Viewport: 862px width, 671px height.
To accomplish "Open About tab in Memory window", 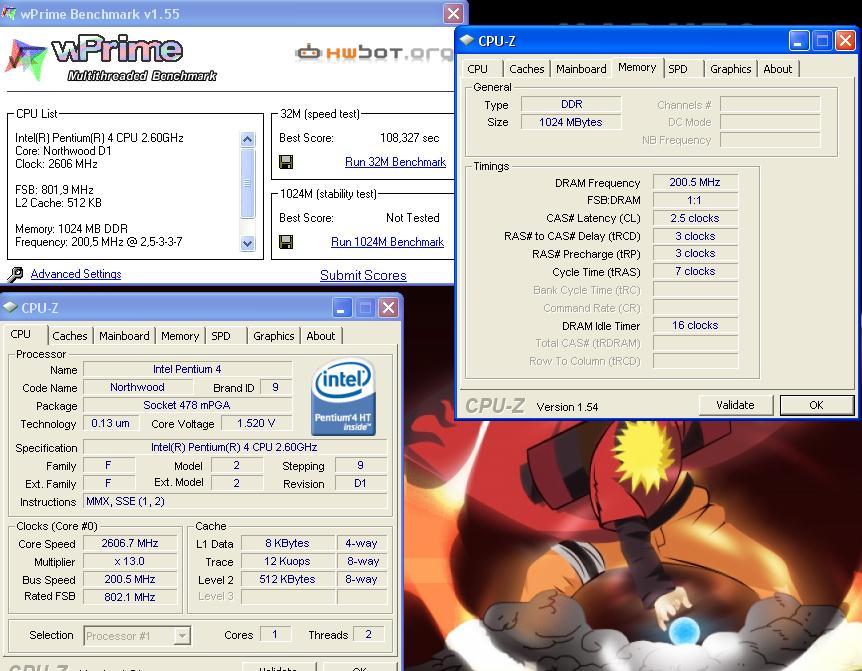I will point(778,69).
